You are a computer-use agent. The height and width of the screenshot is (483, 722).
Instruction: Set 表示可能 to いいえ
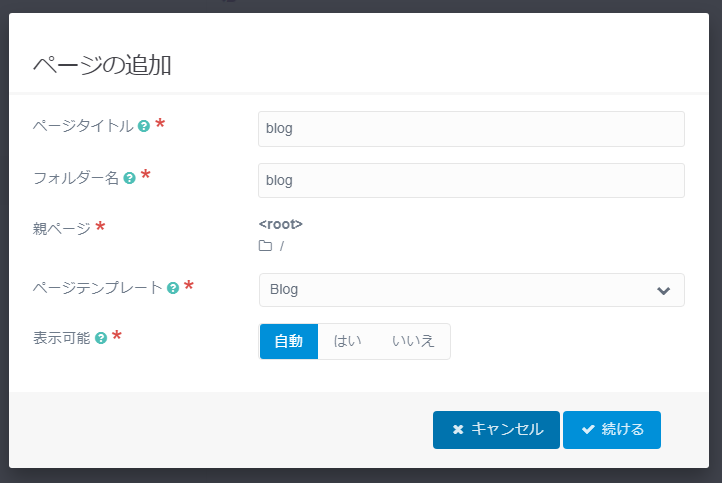(413, 341)
